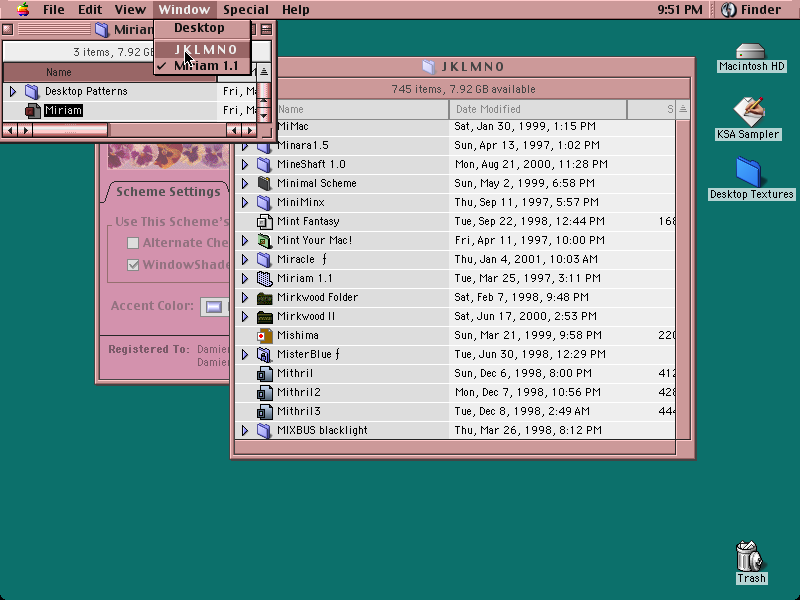The width and height of the screenshot is (800, 600).
Task: Switch to the Scheme Settings tab
Action: point(168,192)
